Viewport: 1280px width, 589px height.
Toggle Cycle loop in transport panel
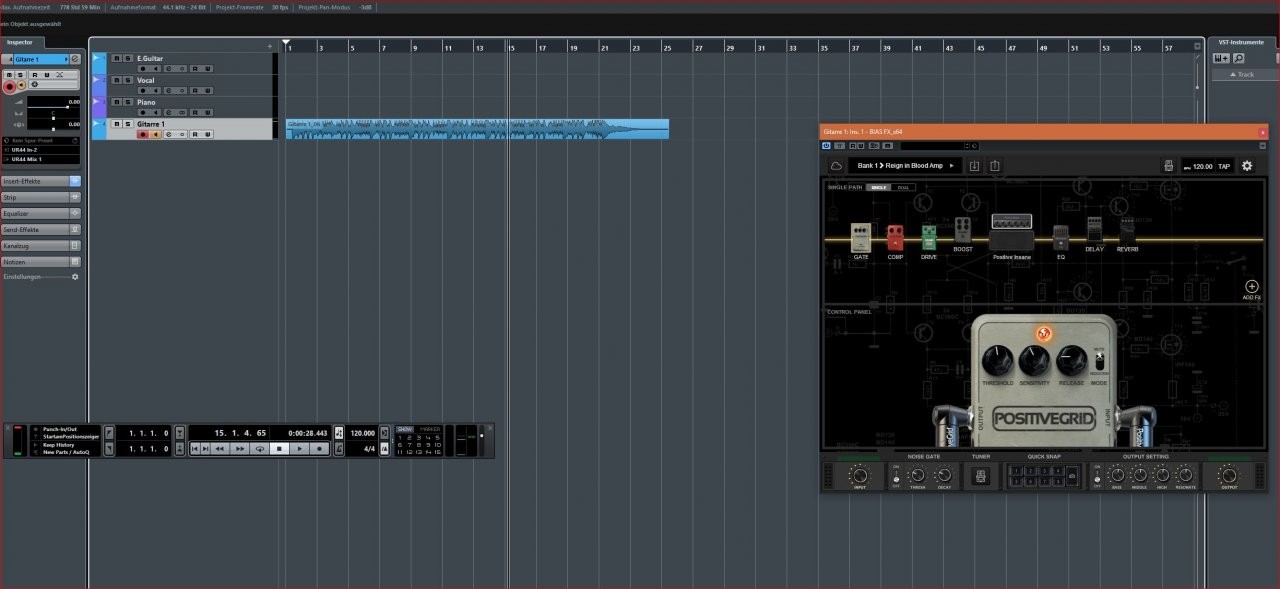click(259, 448)
